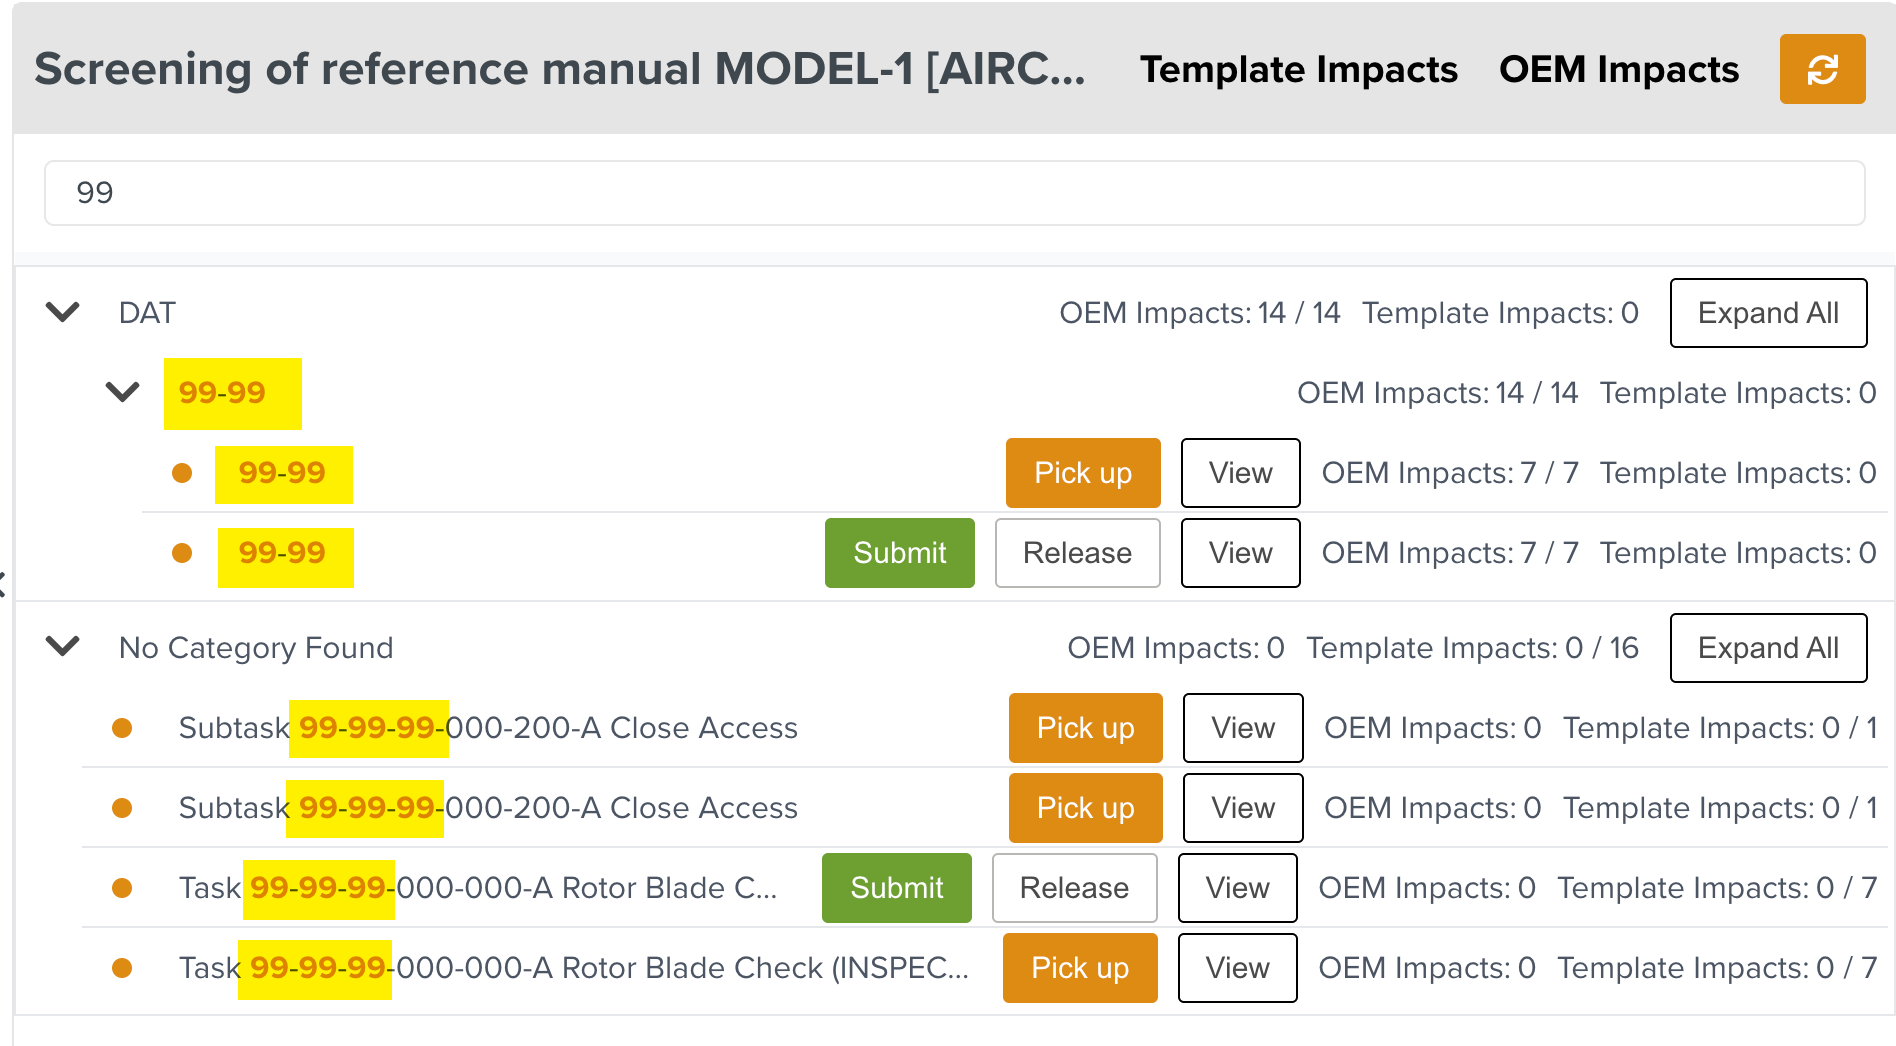Open the Template Impacts tab

pos(1298,69)
